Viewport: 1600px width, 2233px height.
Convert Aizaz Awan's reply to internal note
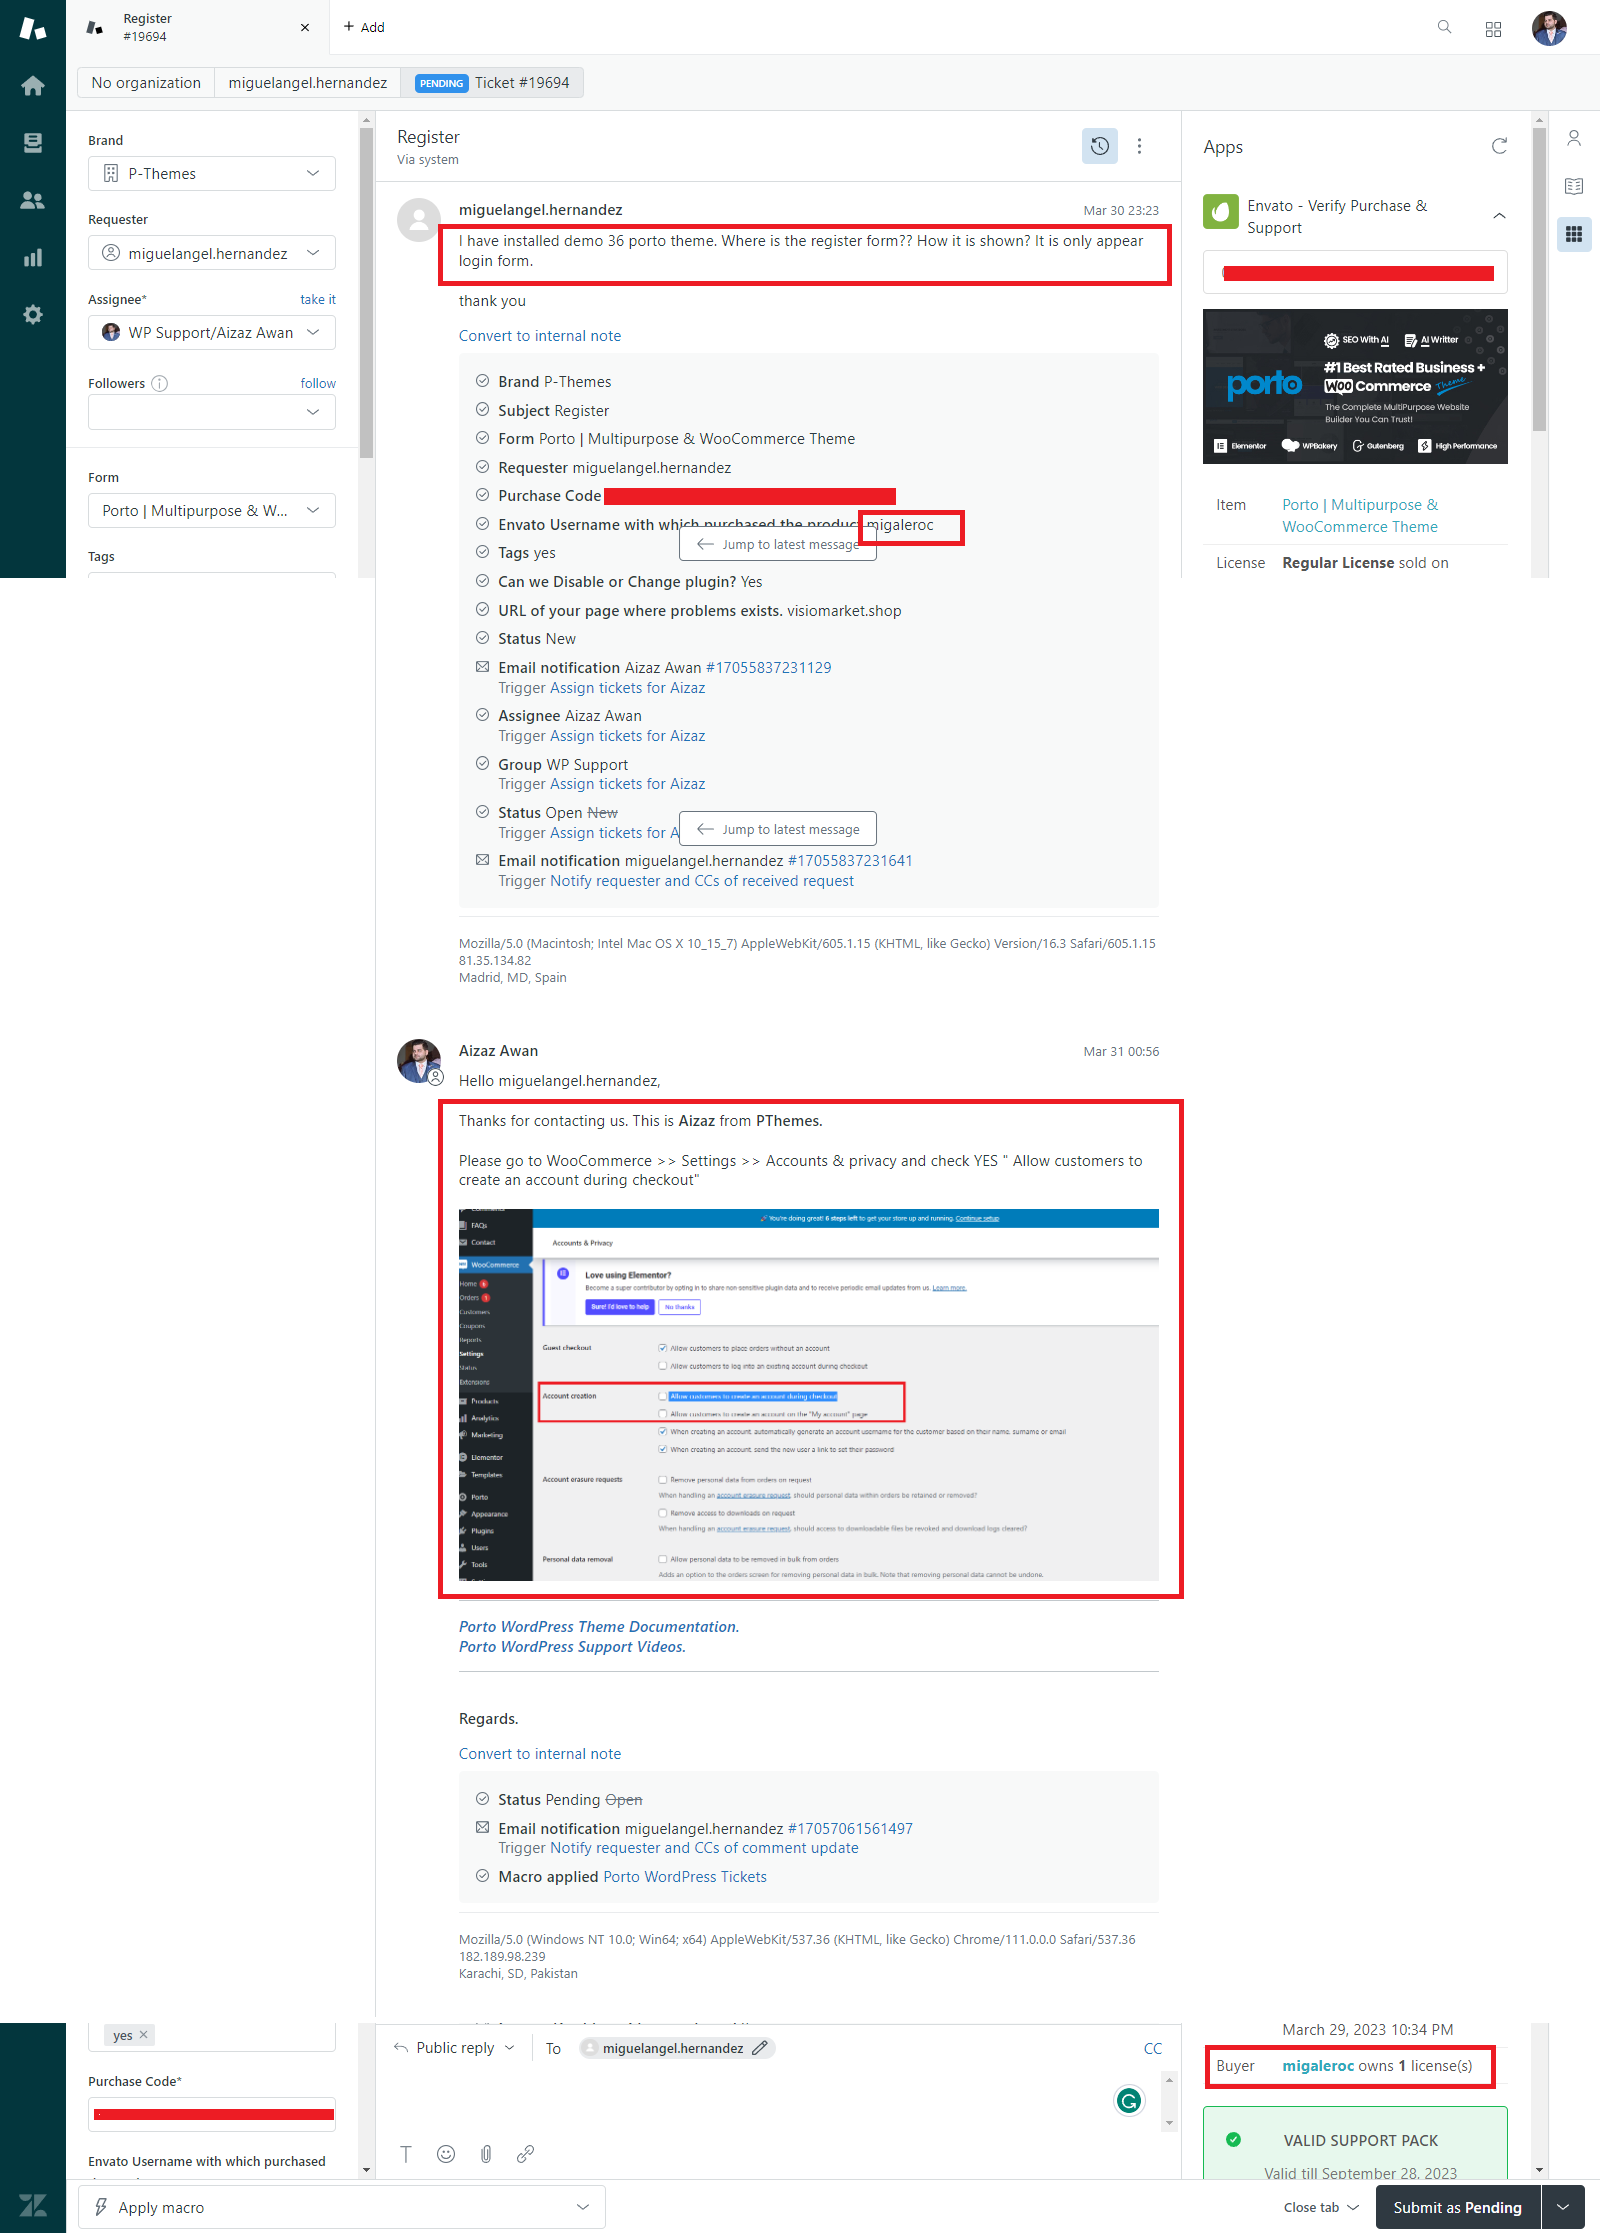540,1754
